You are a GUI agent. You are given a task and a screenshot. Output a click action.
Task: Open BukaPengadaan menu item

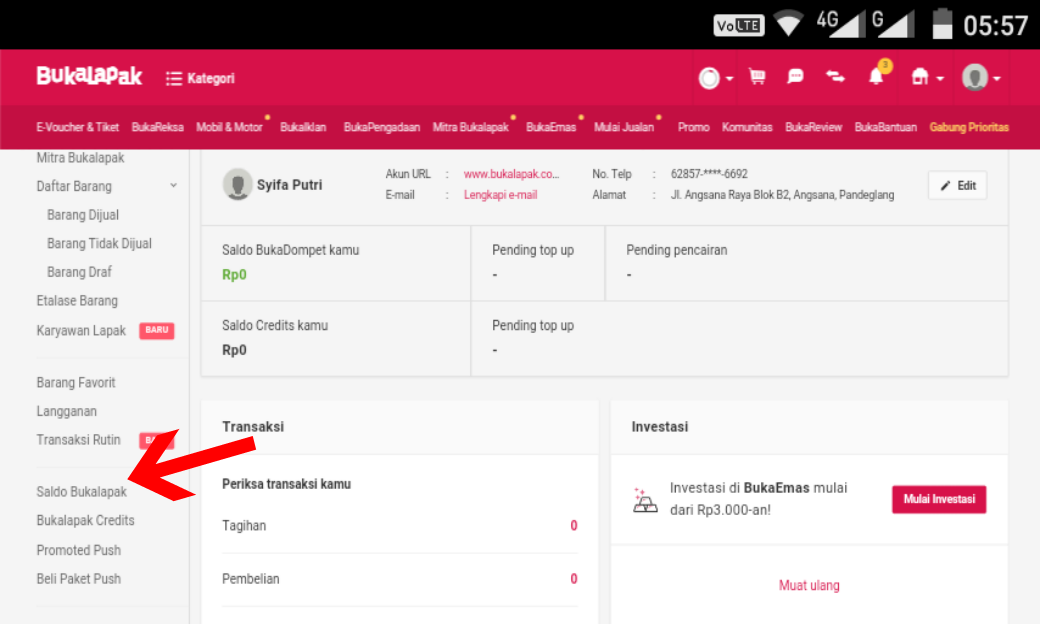pyautogui.click(x=382, y=127)
